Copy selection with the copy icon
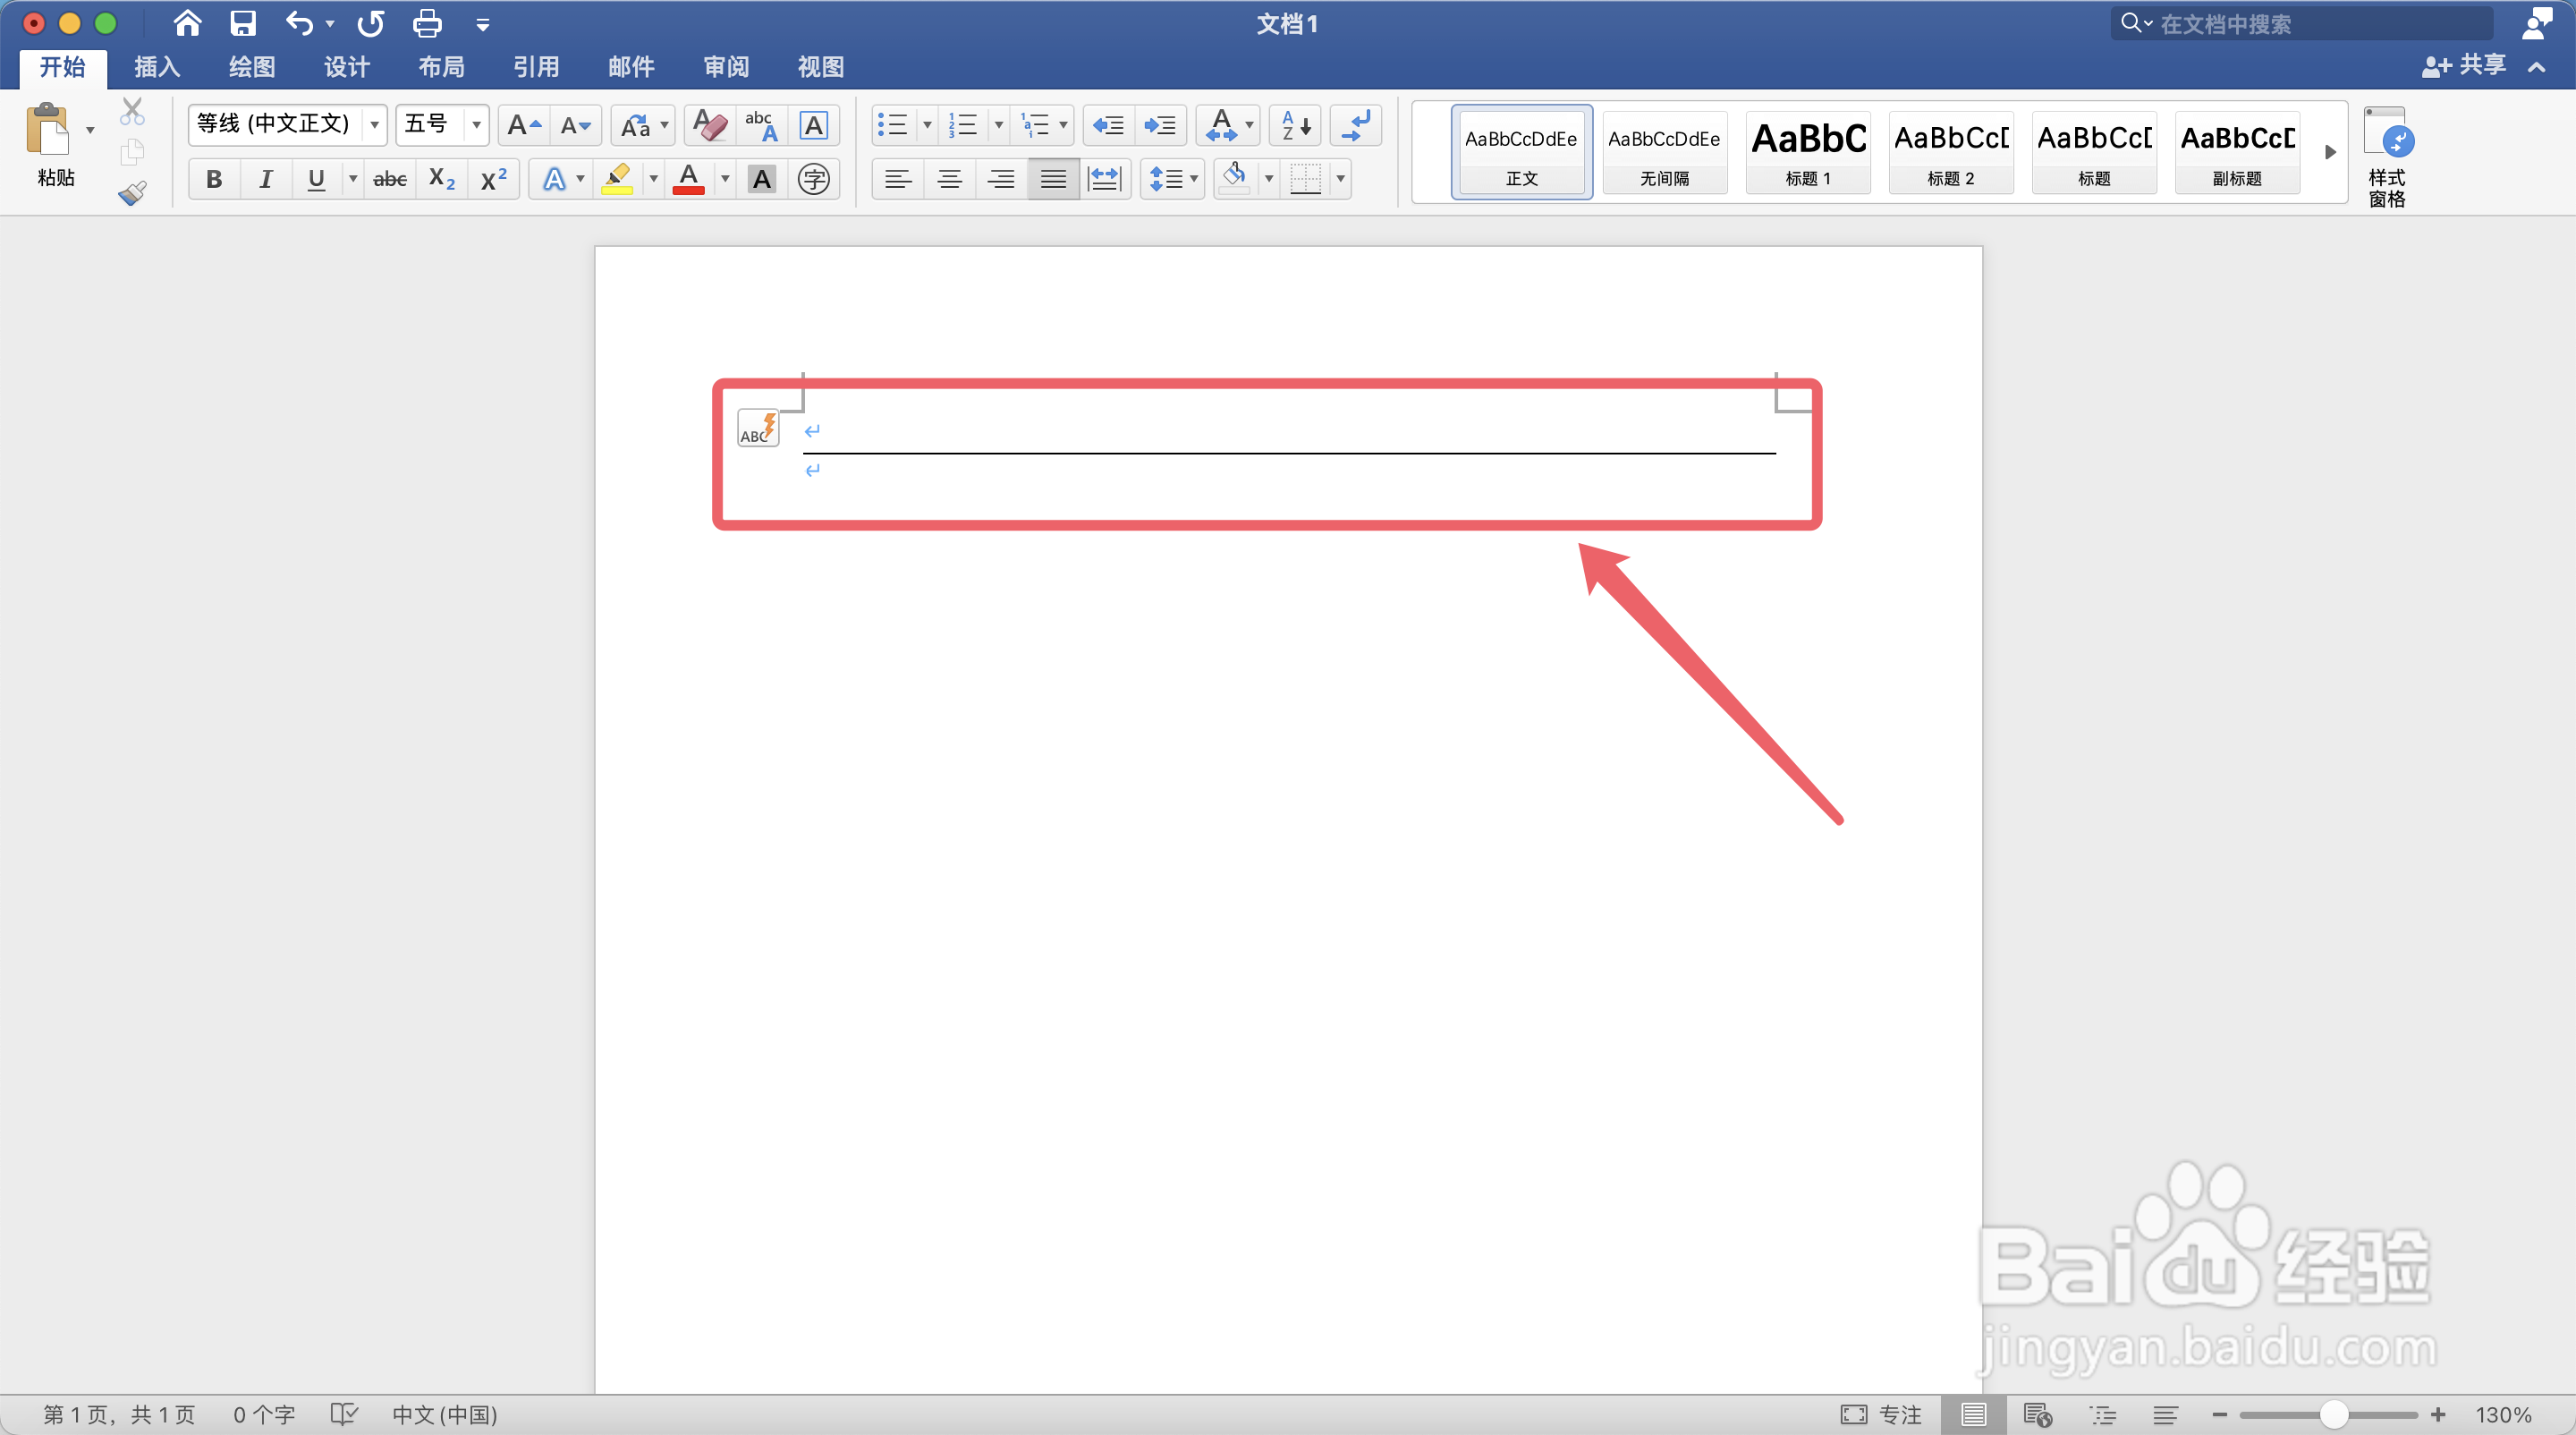 click(x=132, y=152)
